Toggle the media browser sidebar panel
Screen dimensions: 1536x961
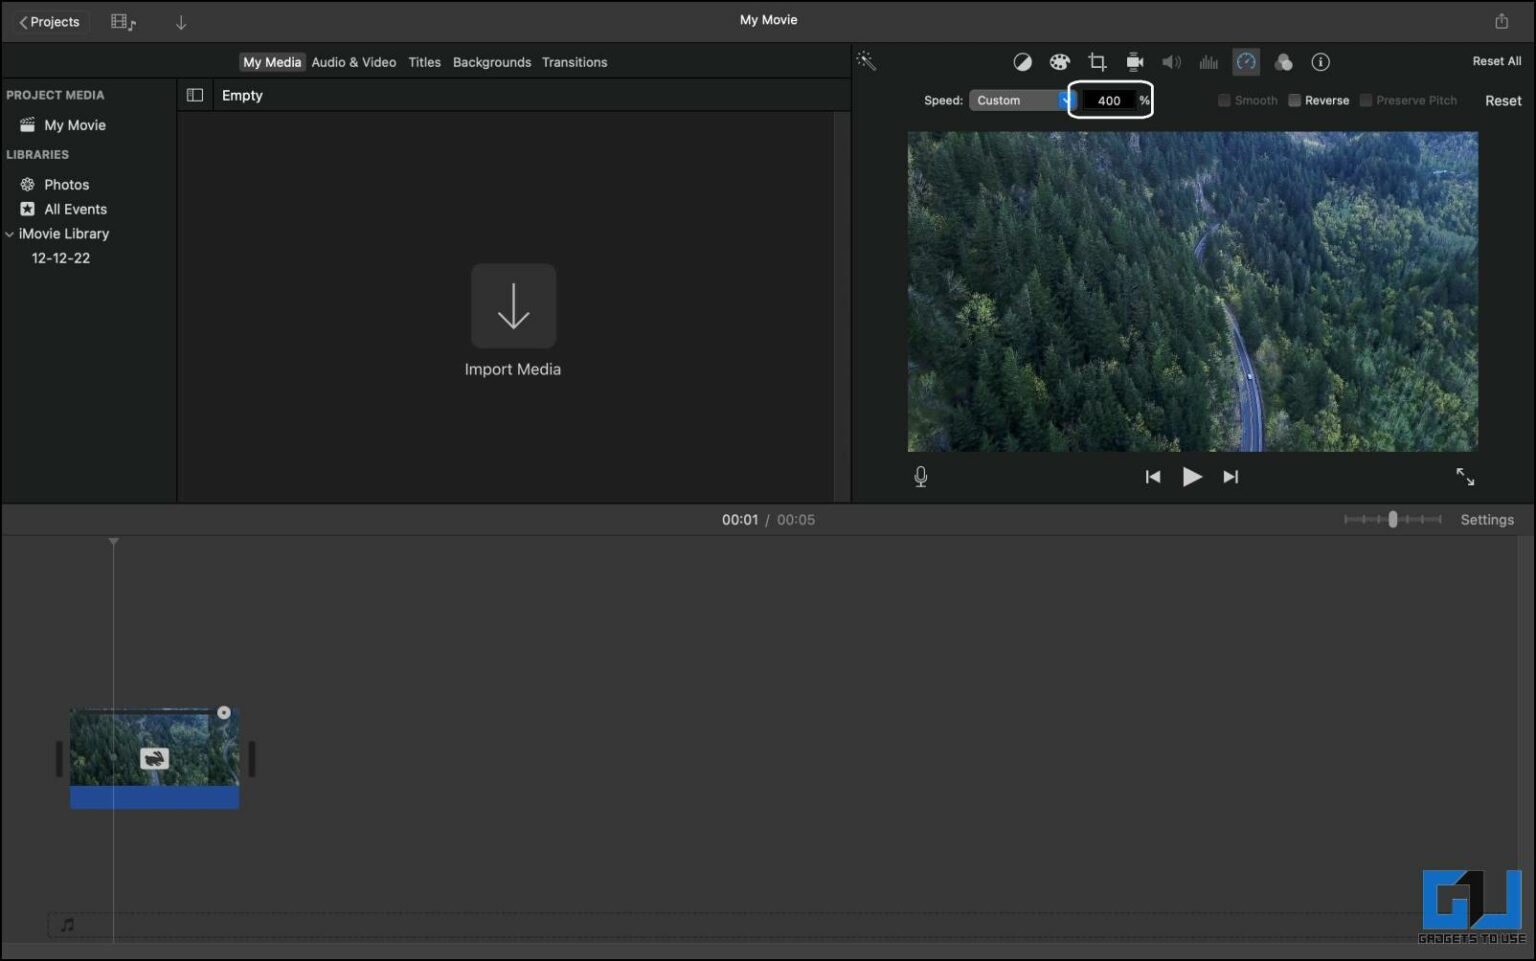(195, 95)
